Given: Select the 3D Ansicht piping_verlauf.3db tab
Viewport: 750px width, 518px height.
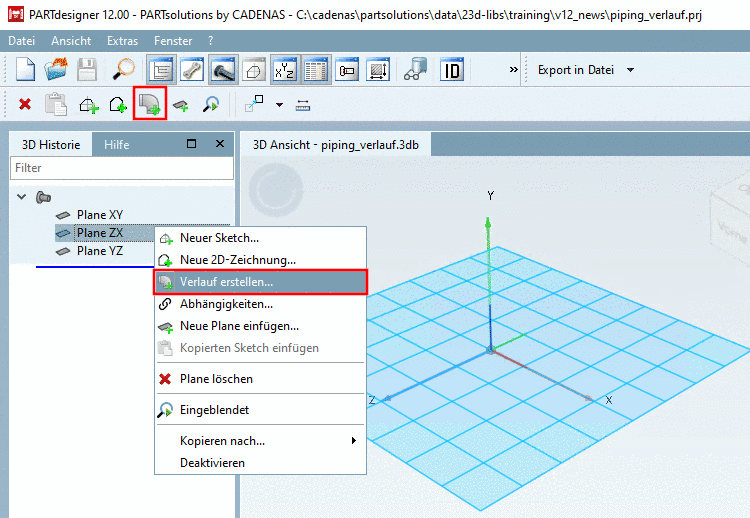Looking at the screenshot, I should (x=335, y=144).
